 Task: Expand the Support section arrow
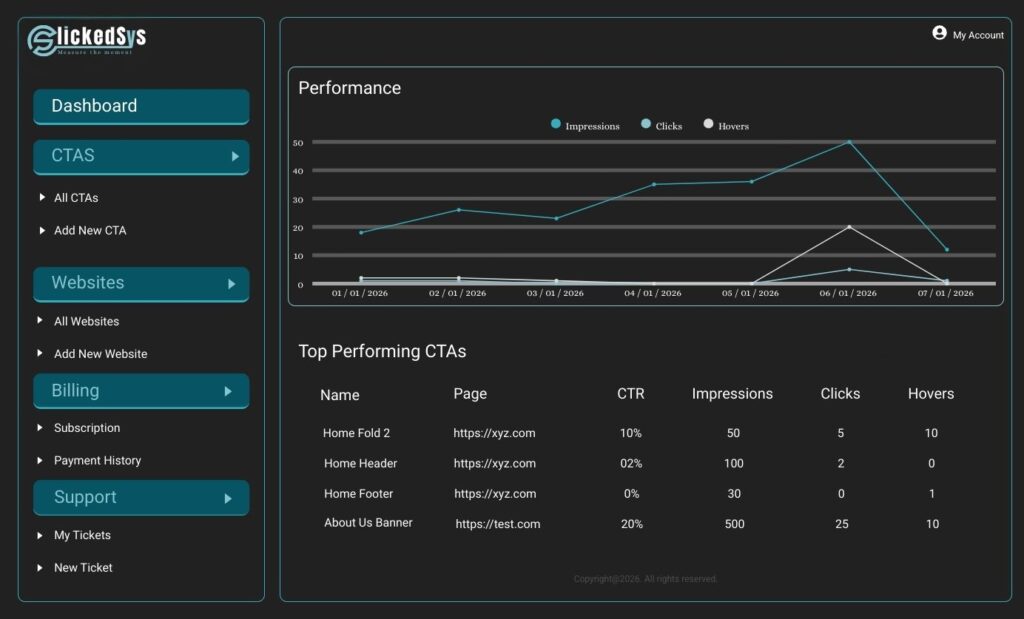pyautogui.click(x=228, y=498)
